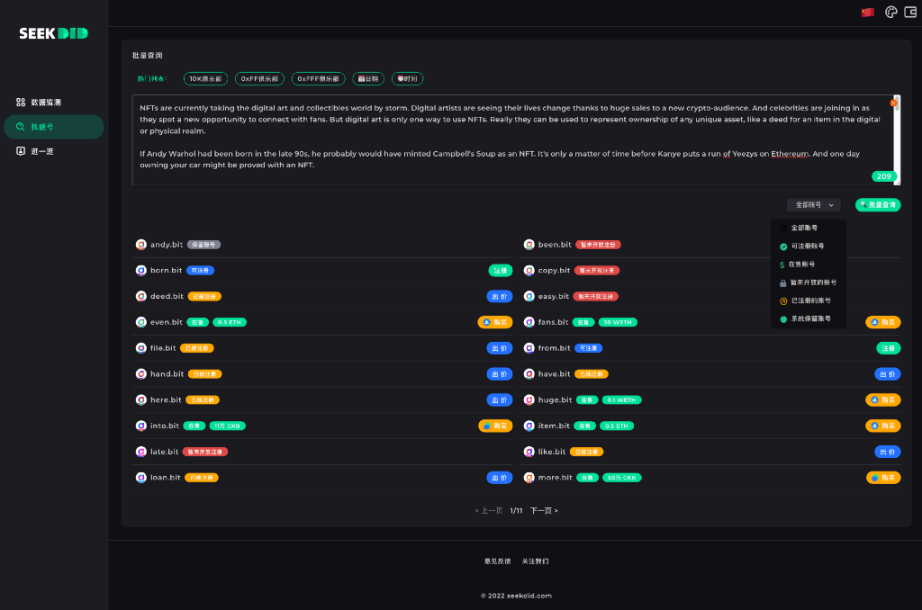Image resolution: width=922 pixels, height=610 pixels.
Task: Click the avatar icon next to huge.bit
Action: coord(529,399)
